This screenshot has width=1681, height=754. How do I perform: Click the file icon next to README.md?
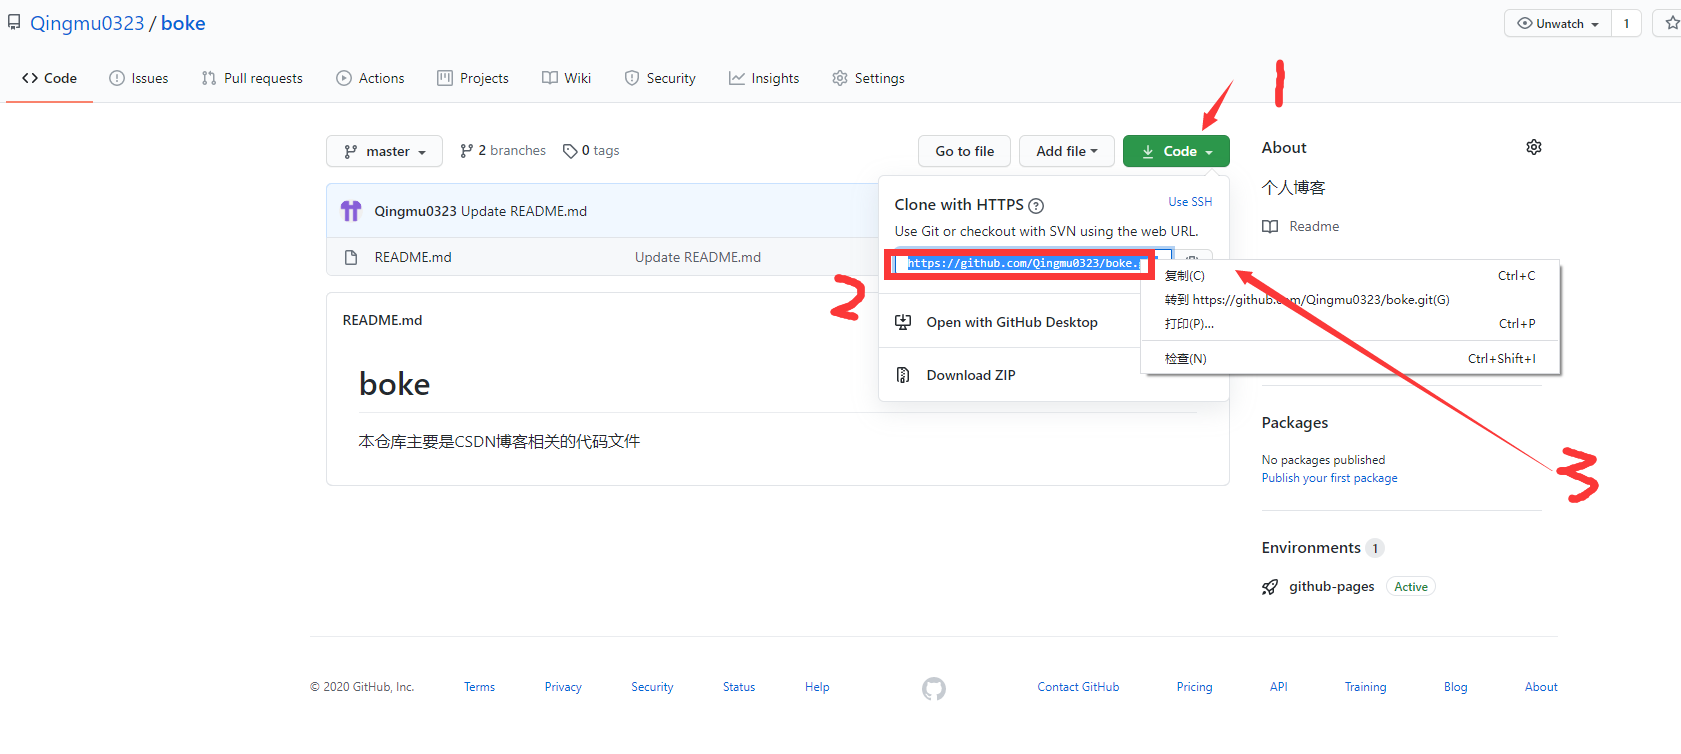(351, 257)
